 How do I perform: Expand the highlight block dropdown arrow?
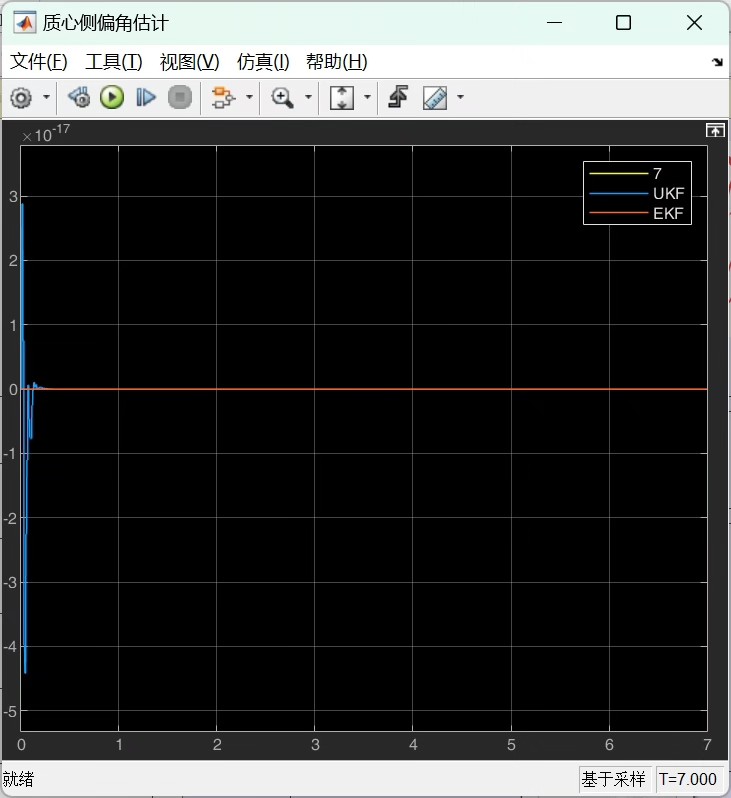point(249,97)
